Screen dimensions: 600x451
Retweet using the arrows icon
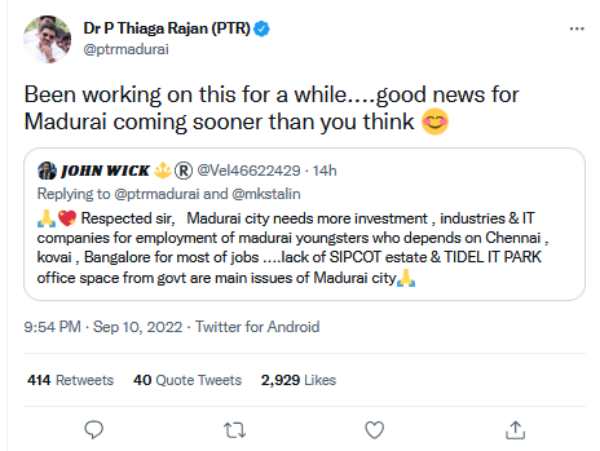pos(233,429)
